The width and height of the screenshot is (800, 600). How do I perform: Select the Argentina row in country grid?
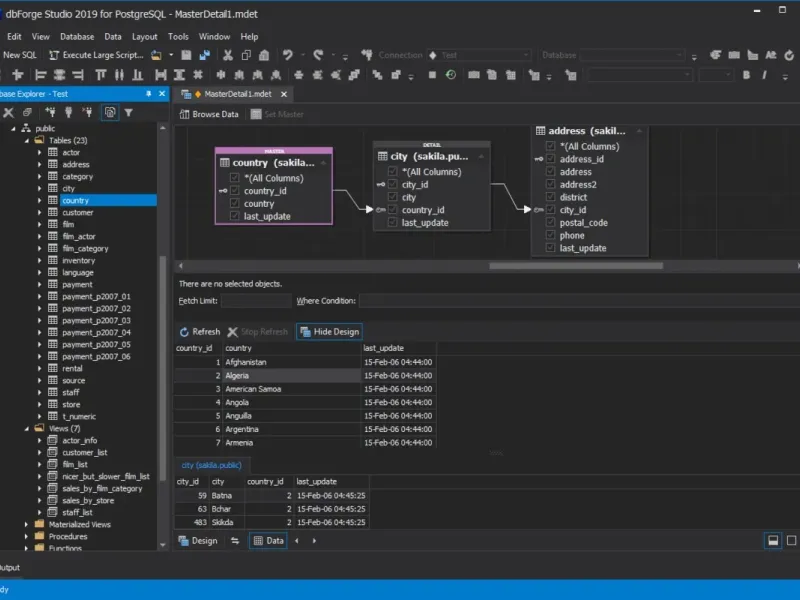(305, 429)
